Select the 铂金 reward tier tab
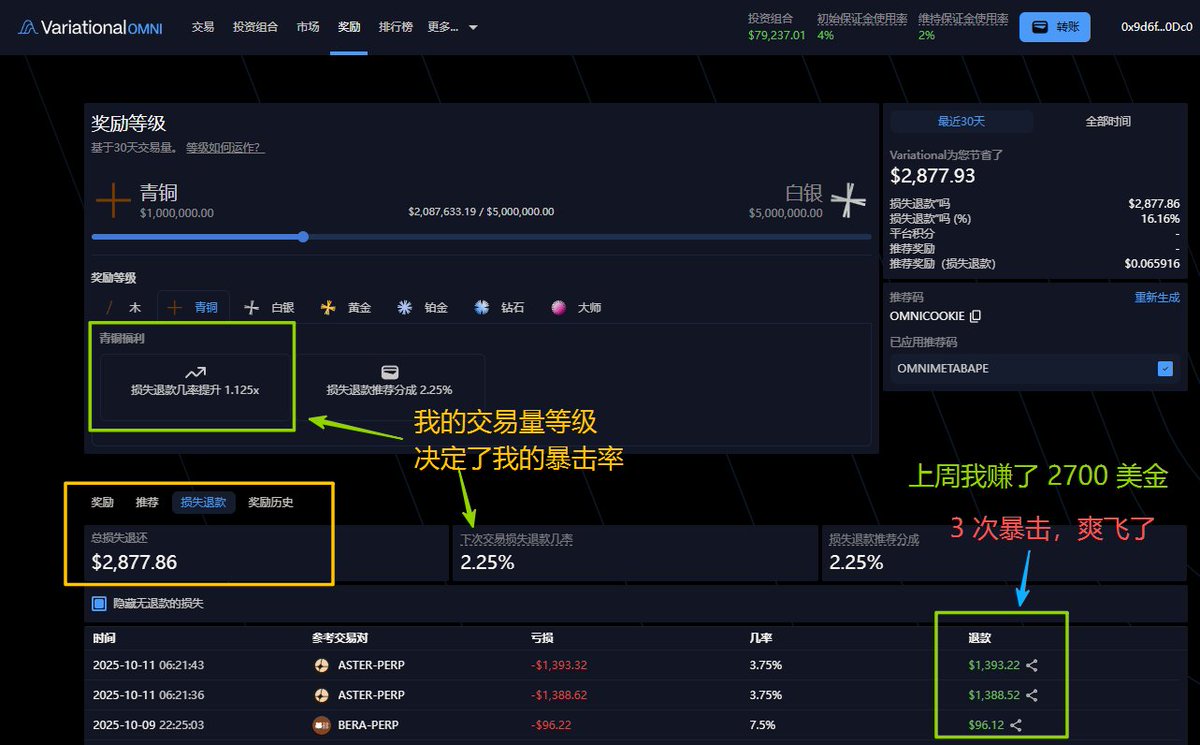1200x745 pixels. pyautogui.click(x=422, y=308)
